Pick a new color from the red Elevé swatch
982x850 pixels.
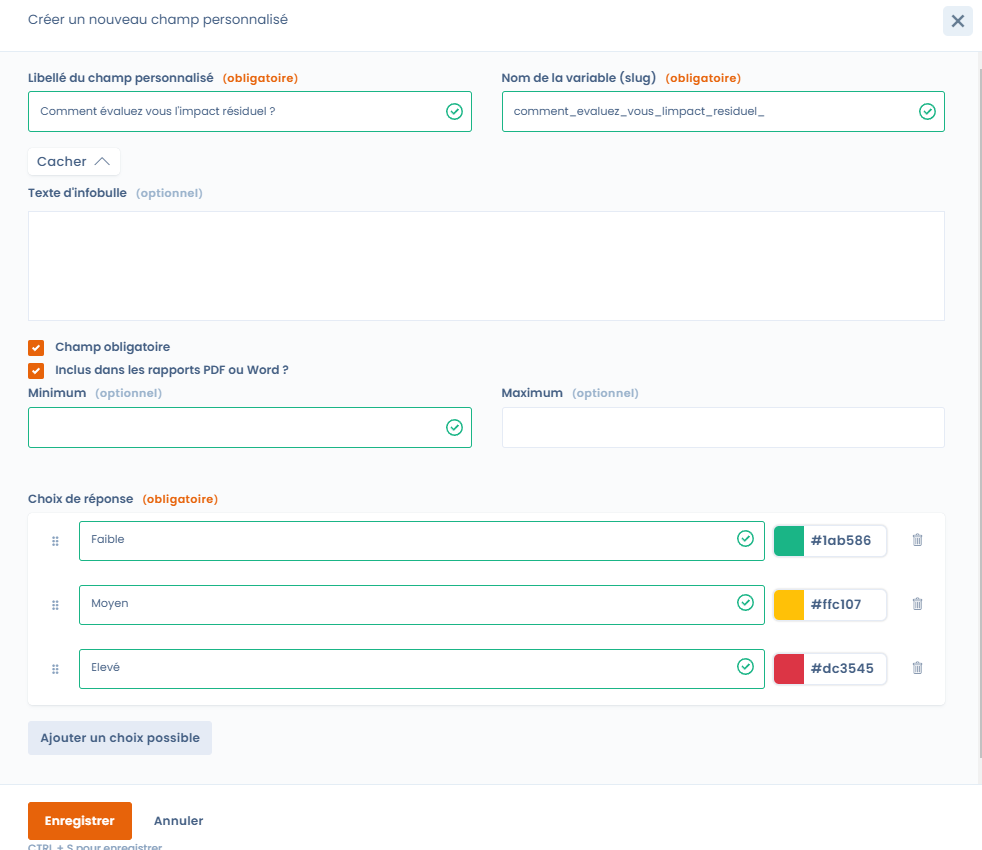[789, 669]
